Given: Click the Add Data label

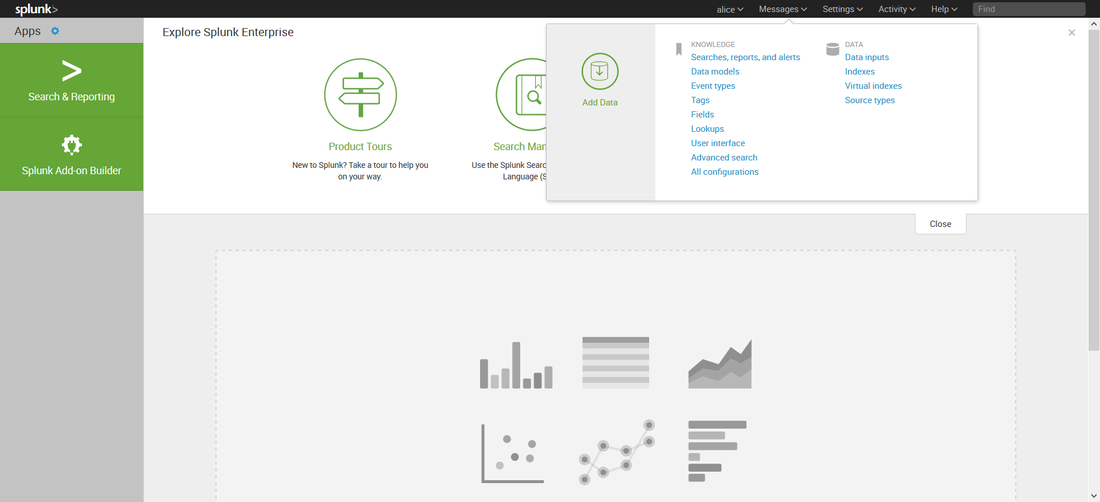Looking at the screenshot, I should (600, 102).
